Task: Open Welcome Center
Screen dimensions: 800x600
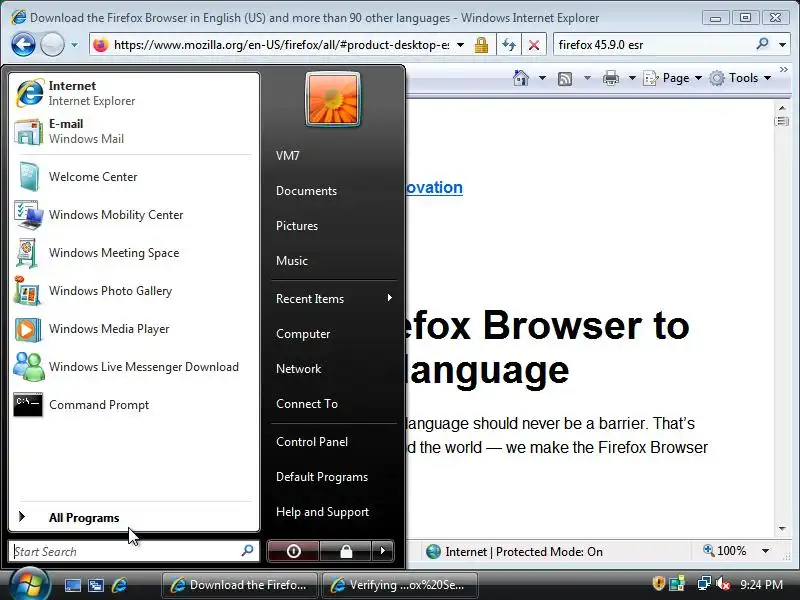Action: point(134,177)
